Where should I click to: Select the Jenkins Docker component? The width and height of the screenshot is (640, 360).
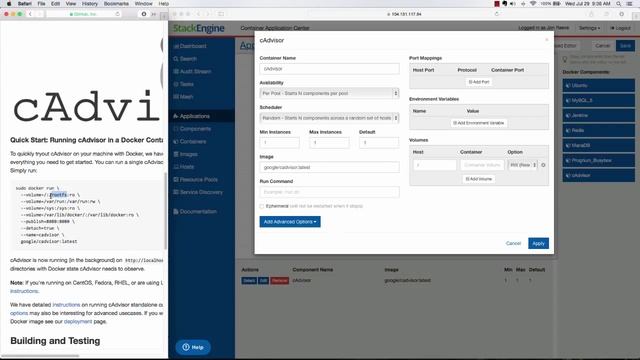tap(598, 116)
